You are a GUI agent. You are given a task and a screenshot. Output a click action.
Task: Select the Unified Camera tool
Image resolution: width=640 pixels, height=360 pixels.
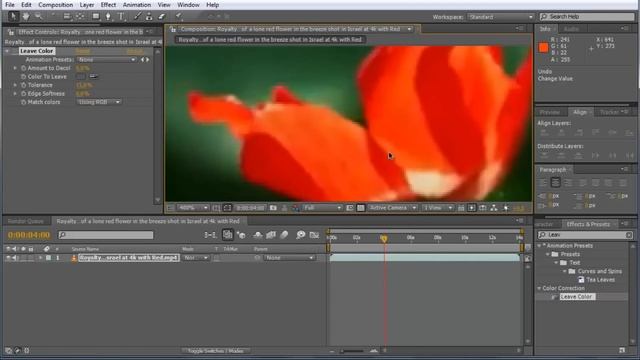point(67,16)
